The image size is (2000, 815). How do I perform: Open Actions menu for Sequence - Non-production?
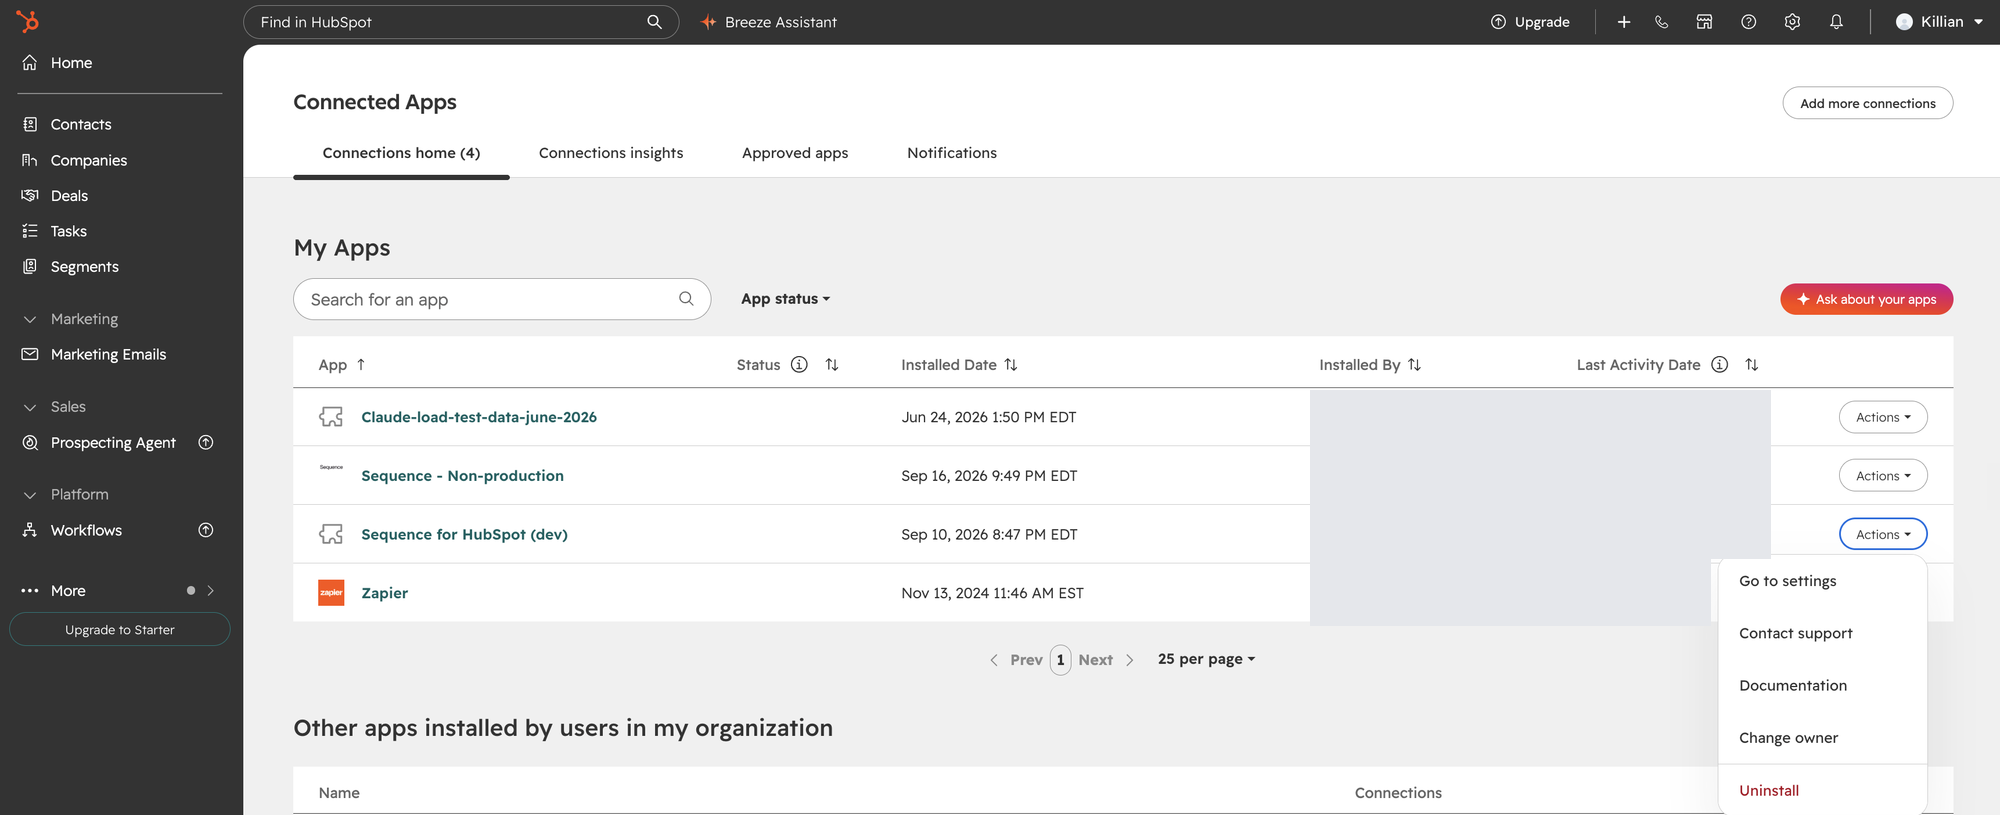[1883, 476]
